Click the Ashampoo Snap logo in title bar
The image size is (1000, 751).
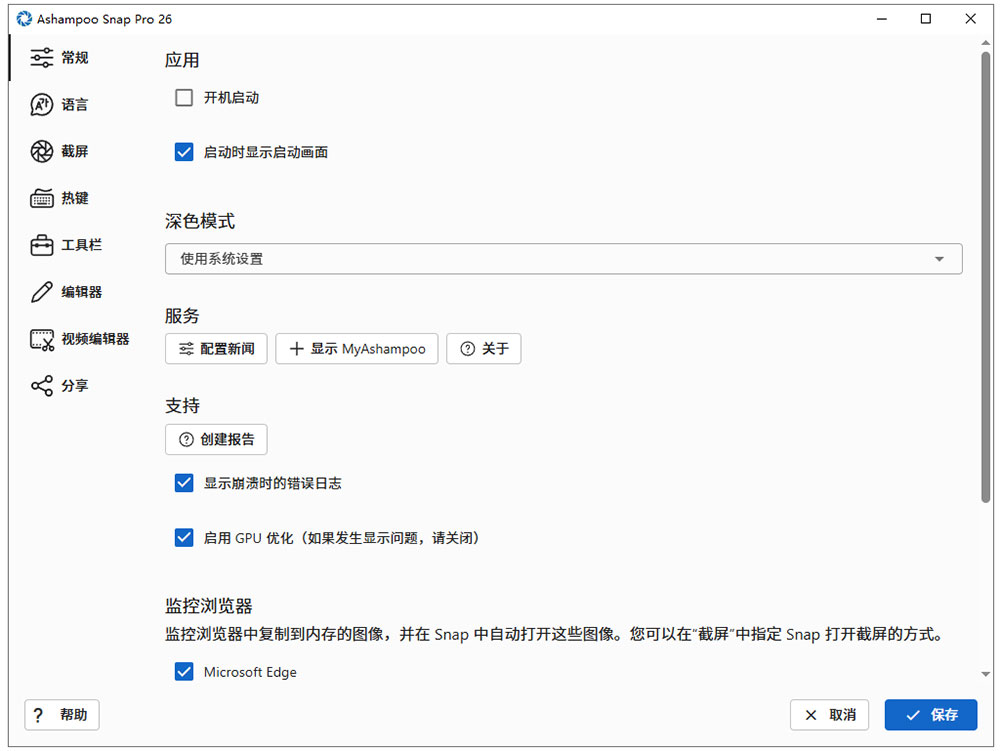pyautogui.click(x=24, y=19)
